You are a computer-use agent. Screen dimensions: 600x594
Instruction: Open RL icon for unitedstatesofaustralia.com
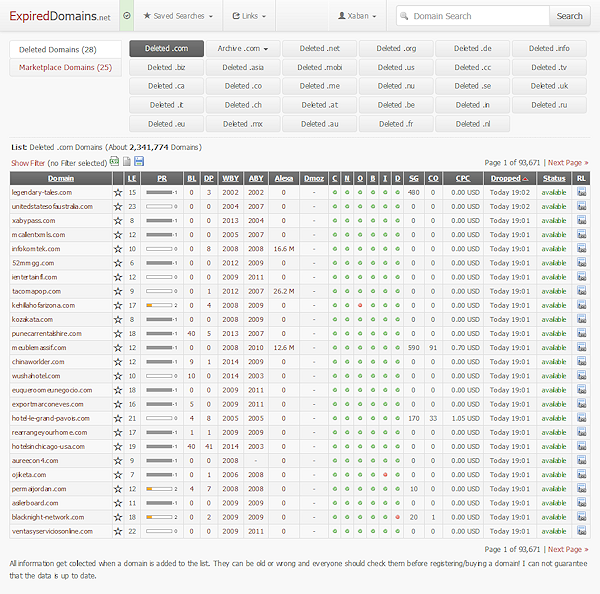pyautogui.click(x=581, y=206)
